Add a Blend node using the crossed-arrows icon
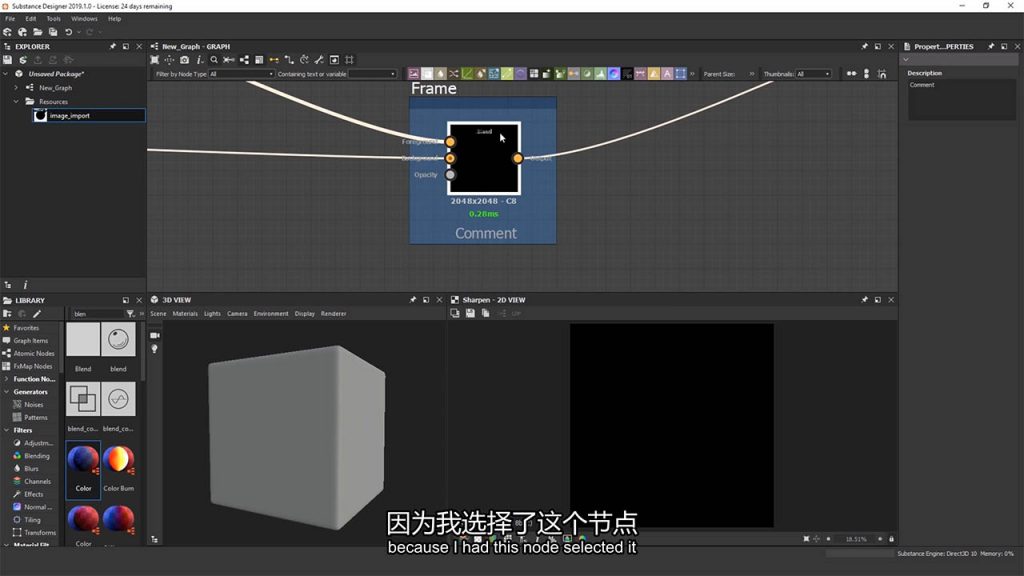This screenshot has width=1024, height=576. [454, 74]
